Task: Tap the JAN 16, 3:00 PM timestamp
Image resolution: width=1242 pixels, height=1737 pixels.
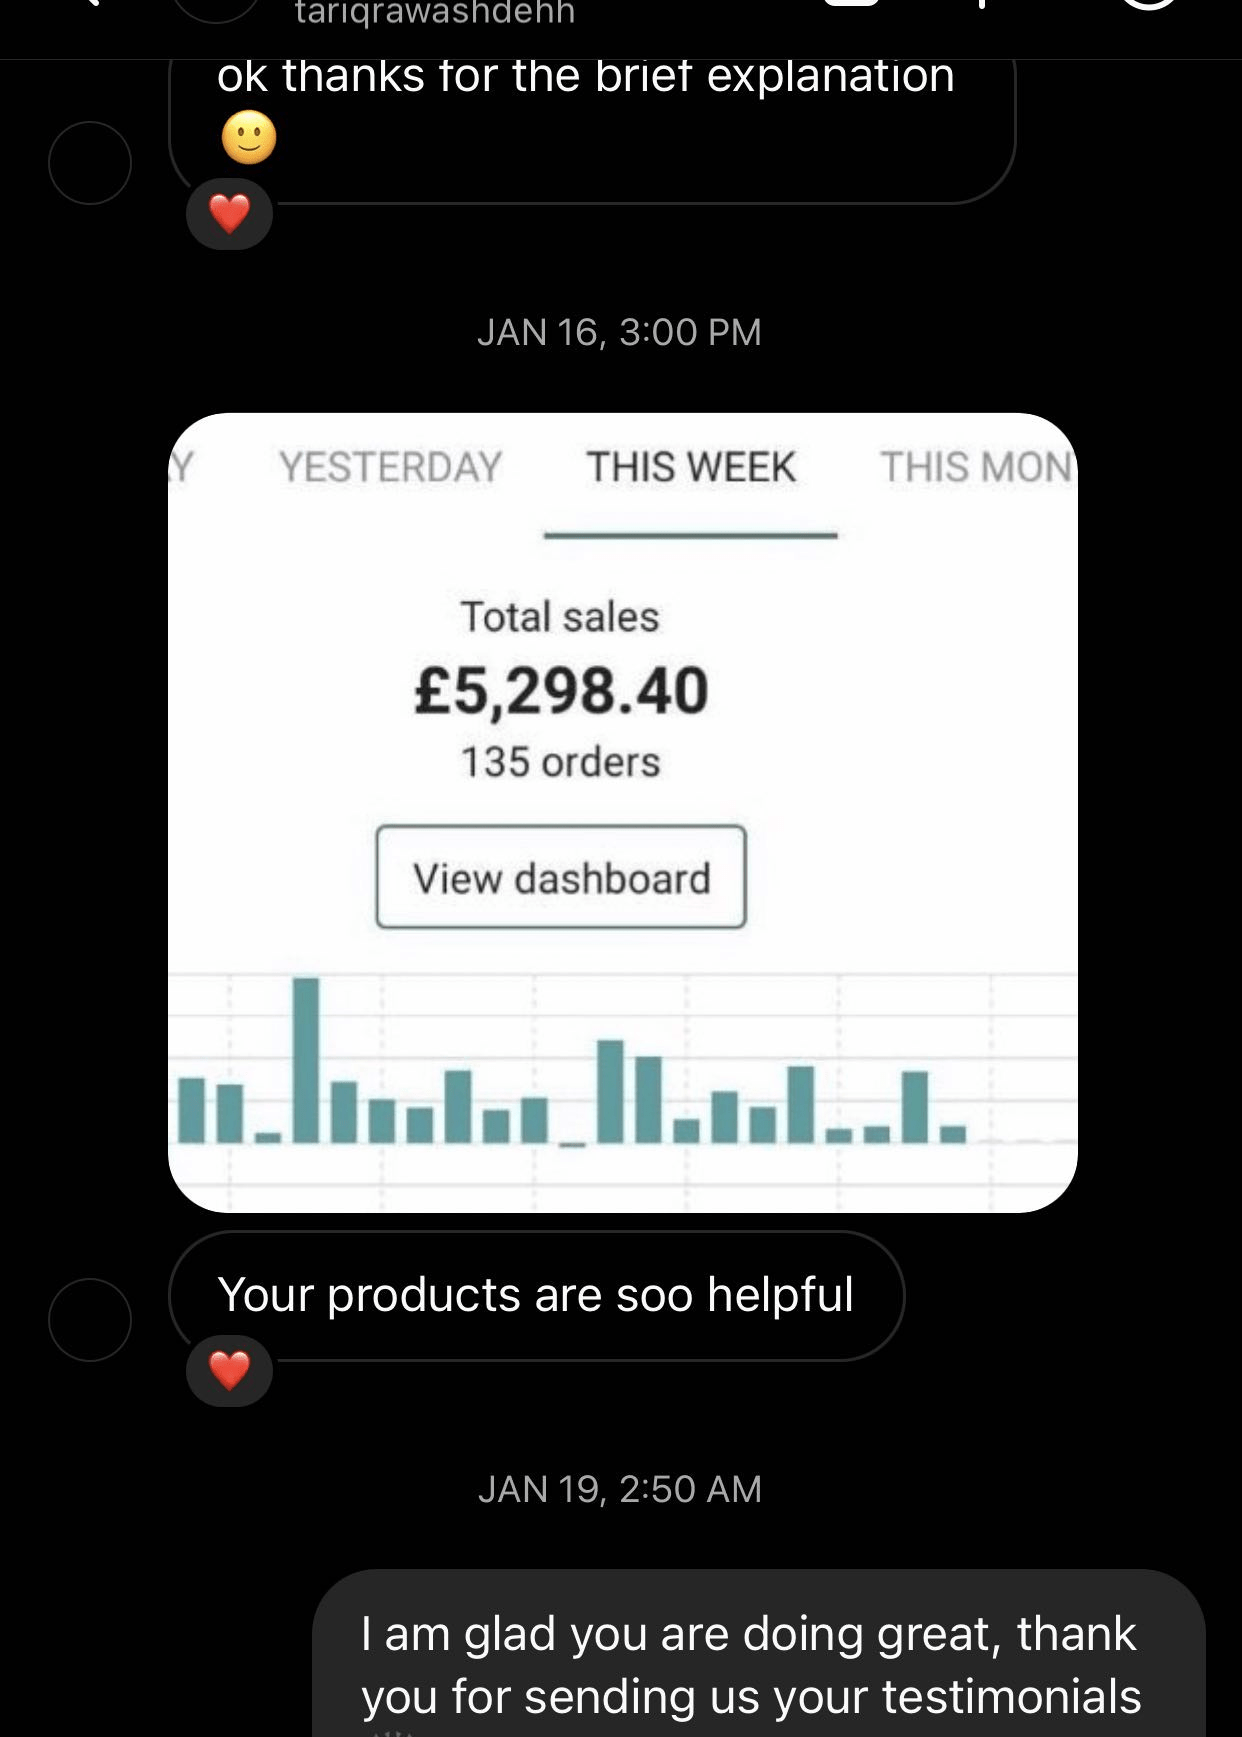Action: click(619, 332)
